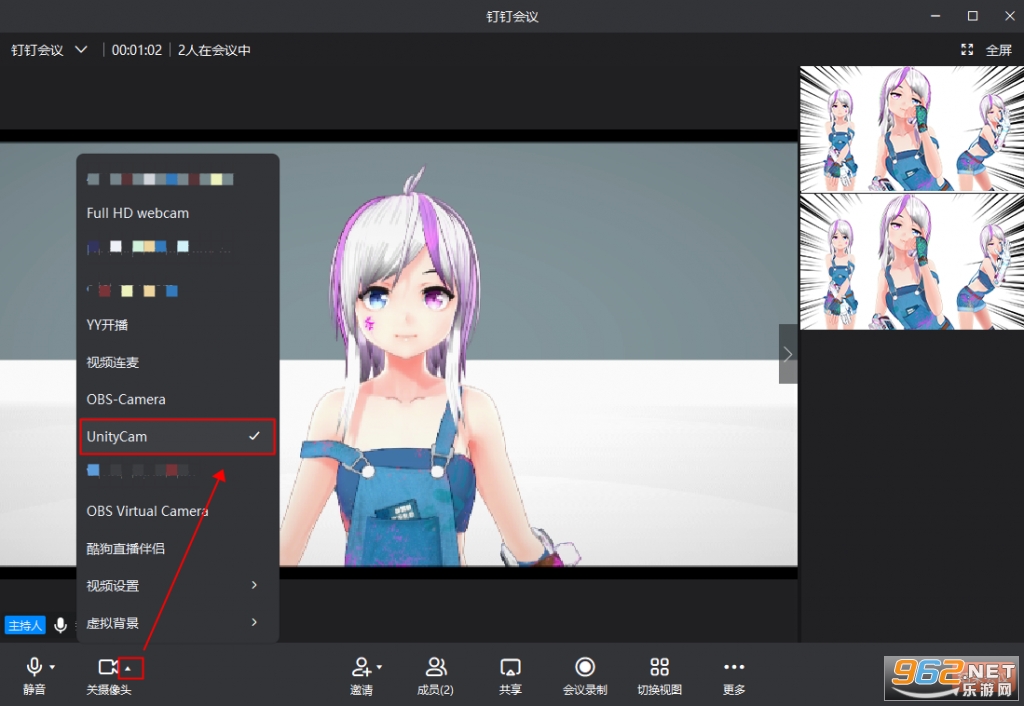Open dropdown arrow next to 邀请
The height and width of the screenshot is (706, 1024).
point(379,667)
